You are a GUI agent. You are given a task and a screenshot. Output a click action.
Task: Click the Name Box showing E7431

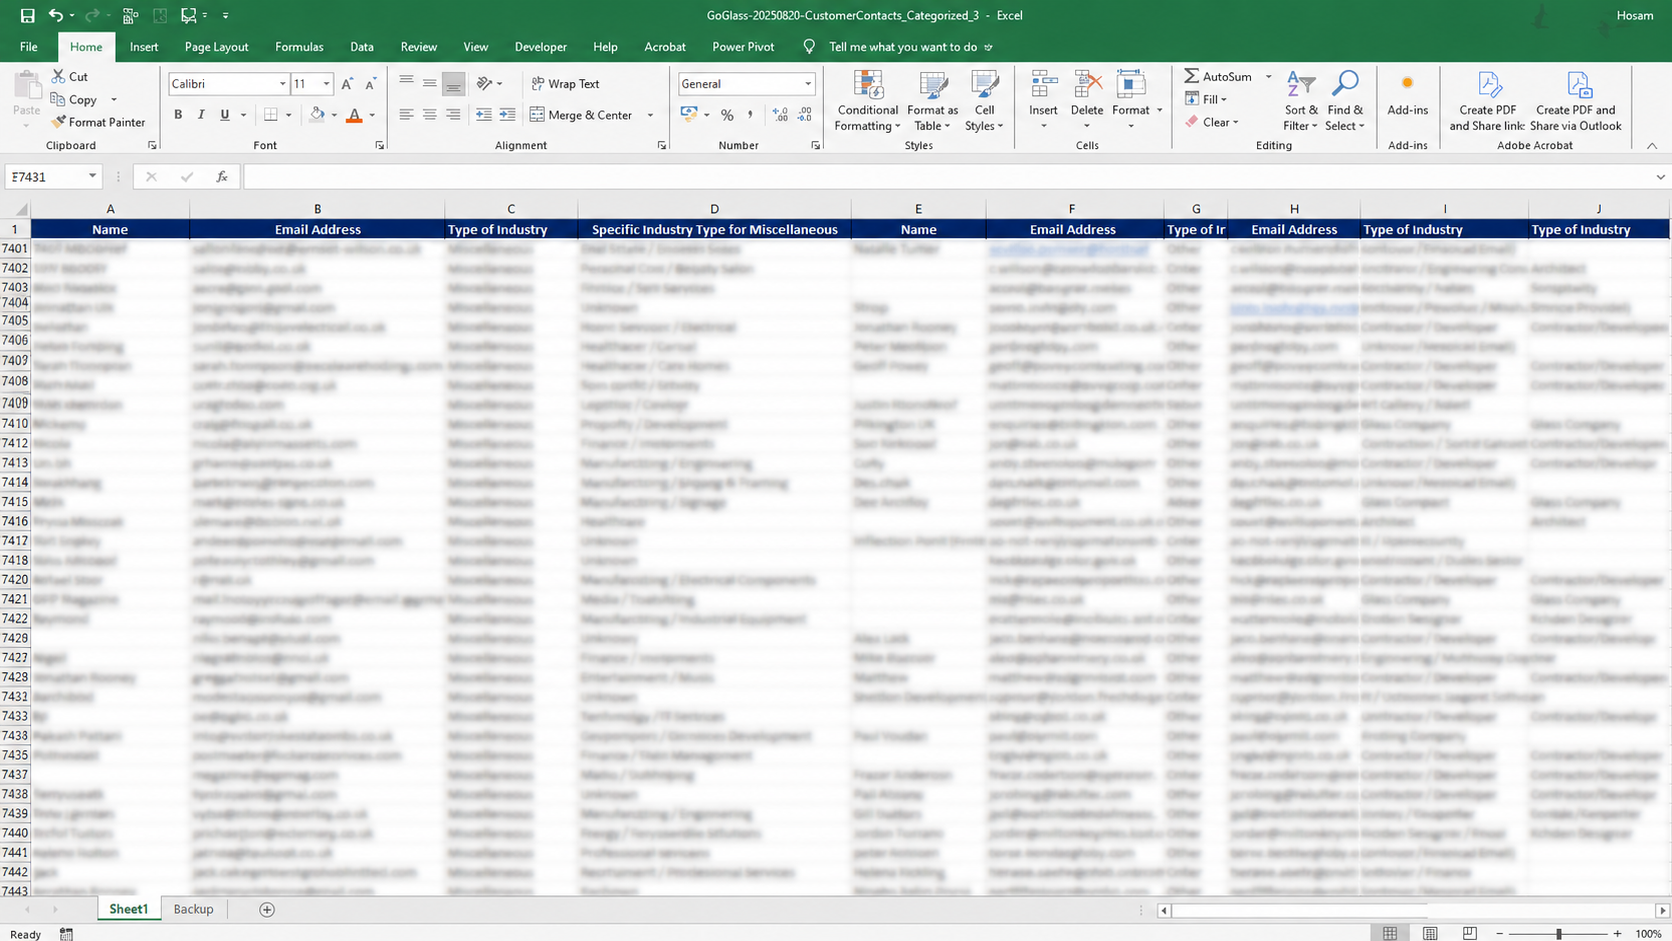53,177
